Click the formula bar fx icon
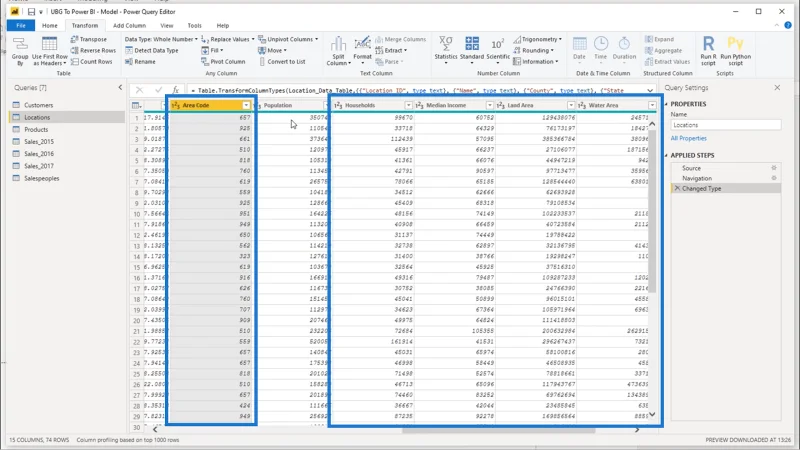800x450 pixels. 176,90
